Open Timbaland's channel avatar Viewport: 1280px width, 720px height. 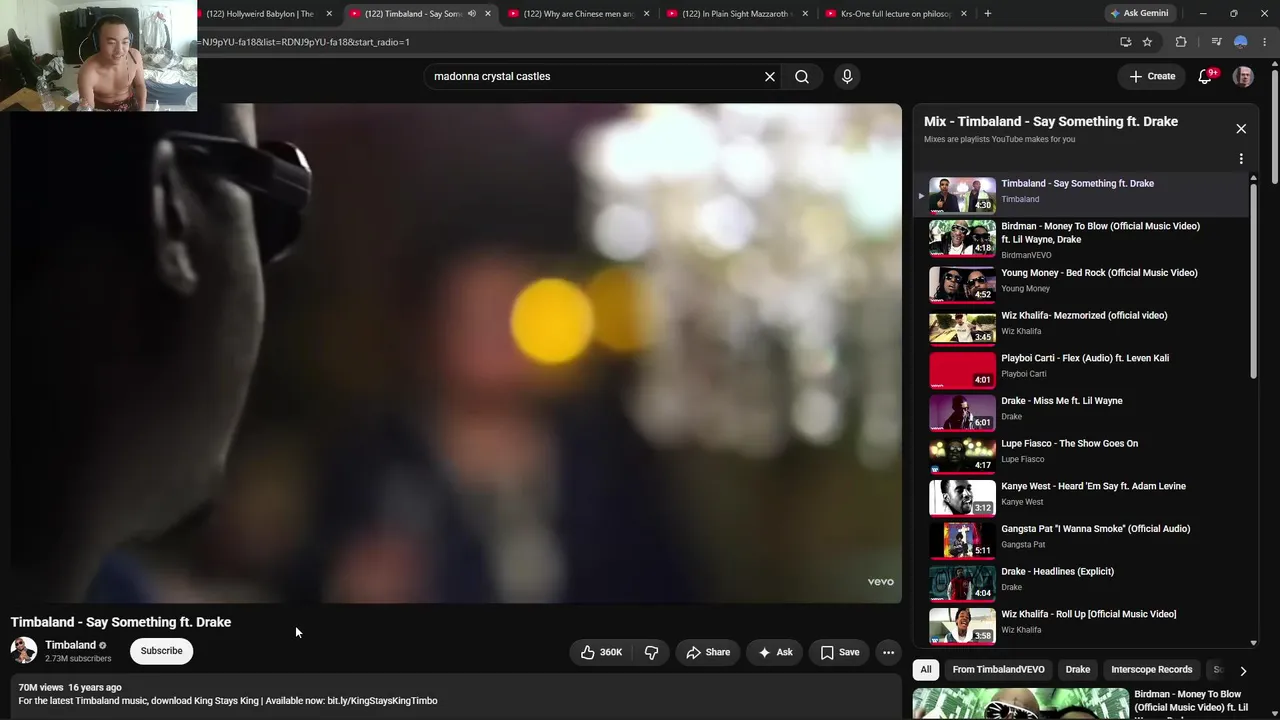click(x=24, y=651)
